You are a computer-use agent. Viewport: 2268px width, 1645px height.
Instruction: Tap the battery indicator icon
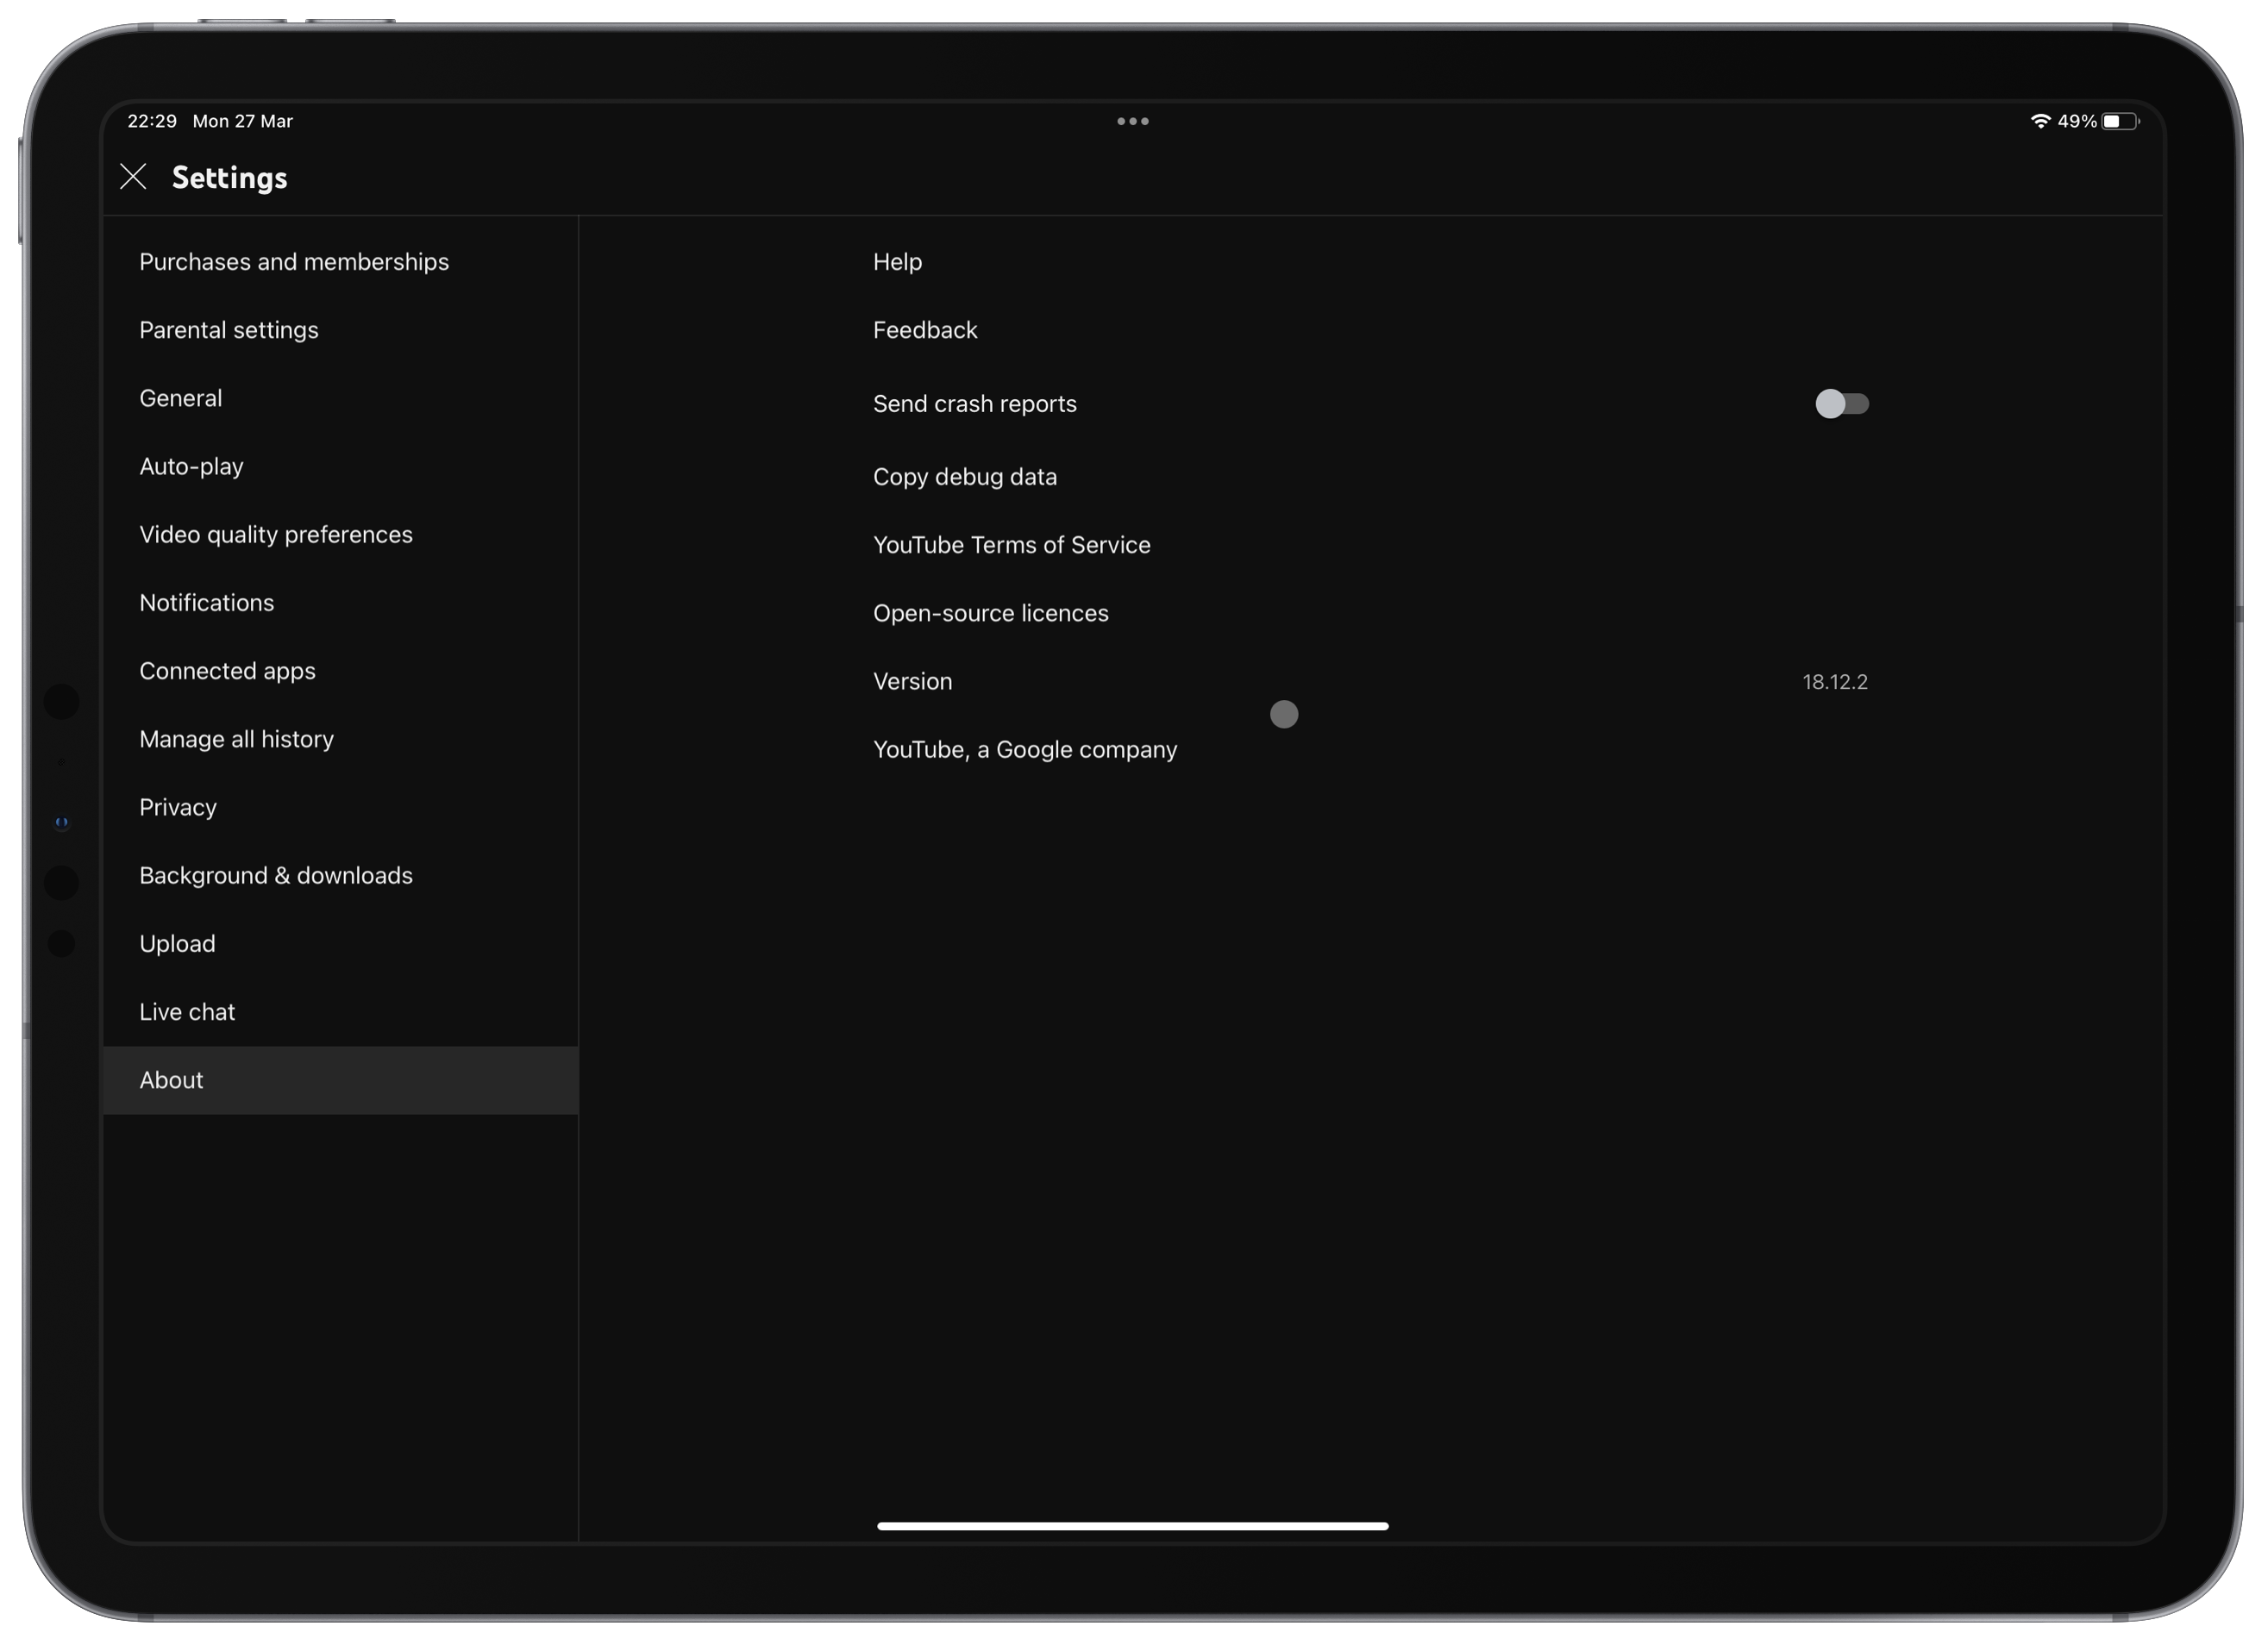click(2119, 121)
